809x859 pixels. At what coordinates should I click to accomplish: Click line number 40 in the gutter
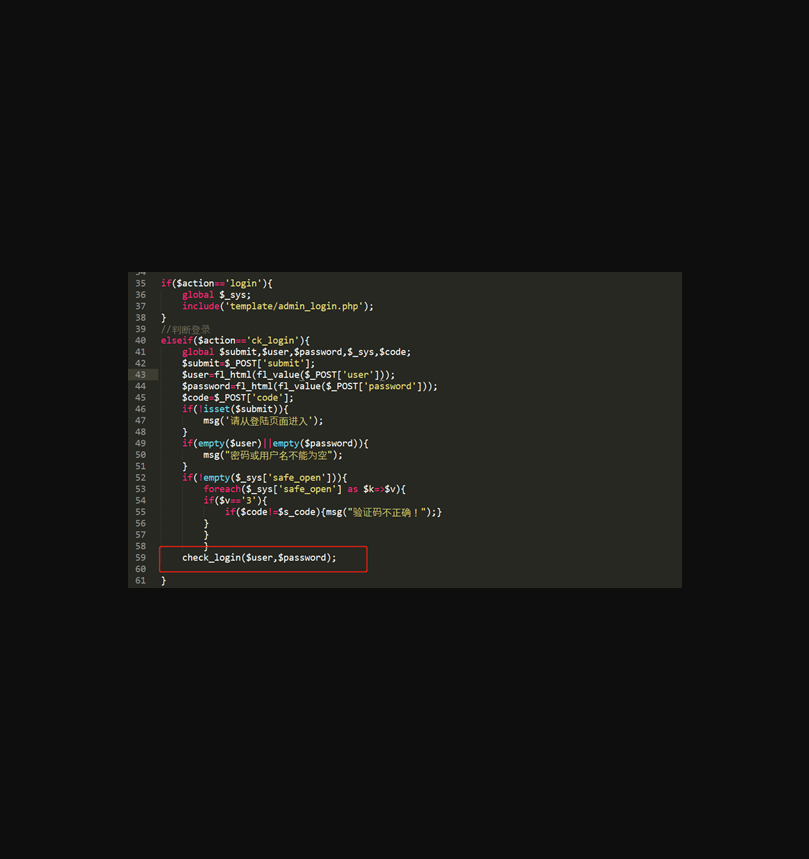[x=140, y=341]
